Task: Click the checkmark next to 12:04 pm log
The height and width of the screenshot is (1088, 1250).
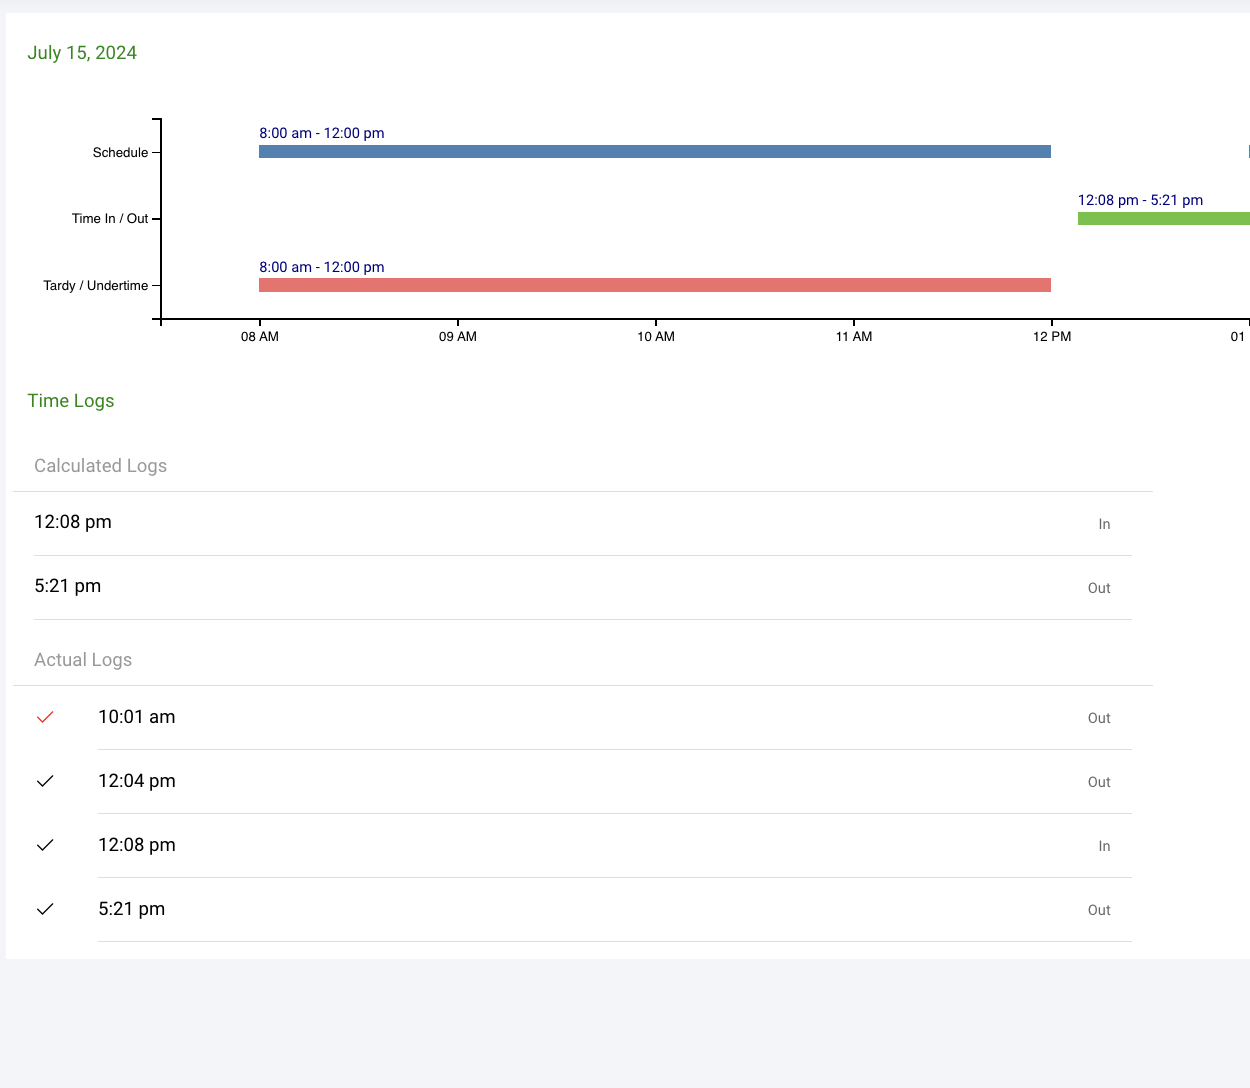Action: point(45,781)
